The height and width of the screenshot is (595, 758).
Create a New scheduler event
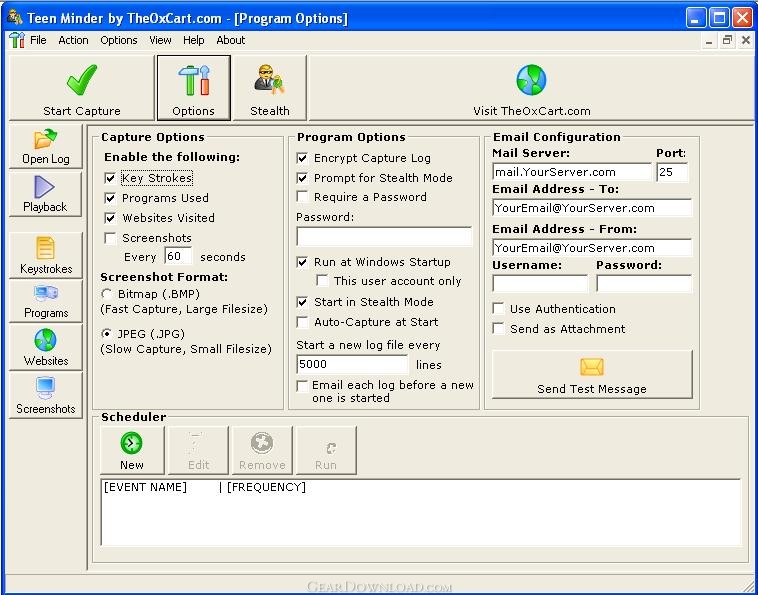132,450
